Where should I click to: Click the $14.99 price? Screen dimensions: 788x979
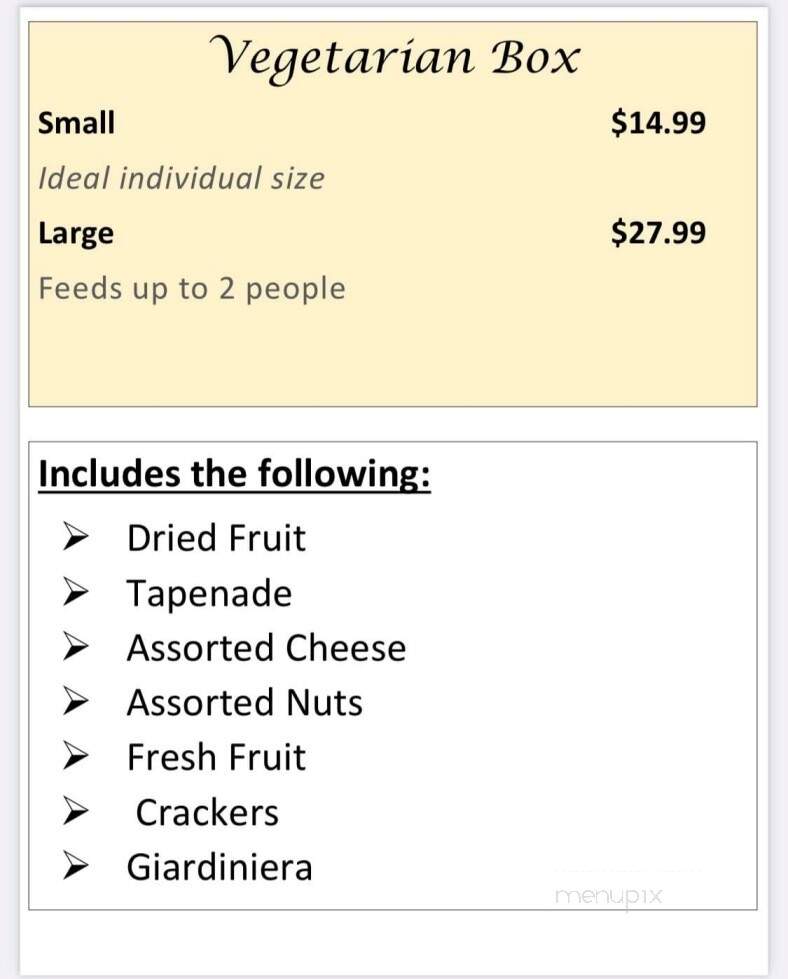(x=658, y=122)
